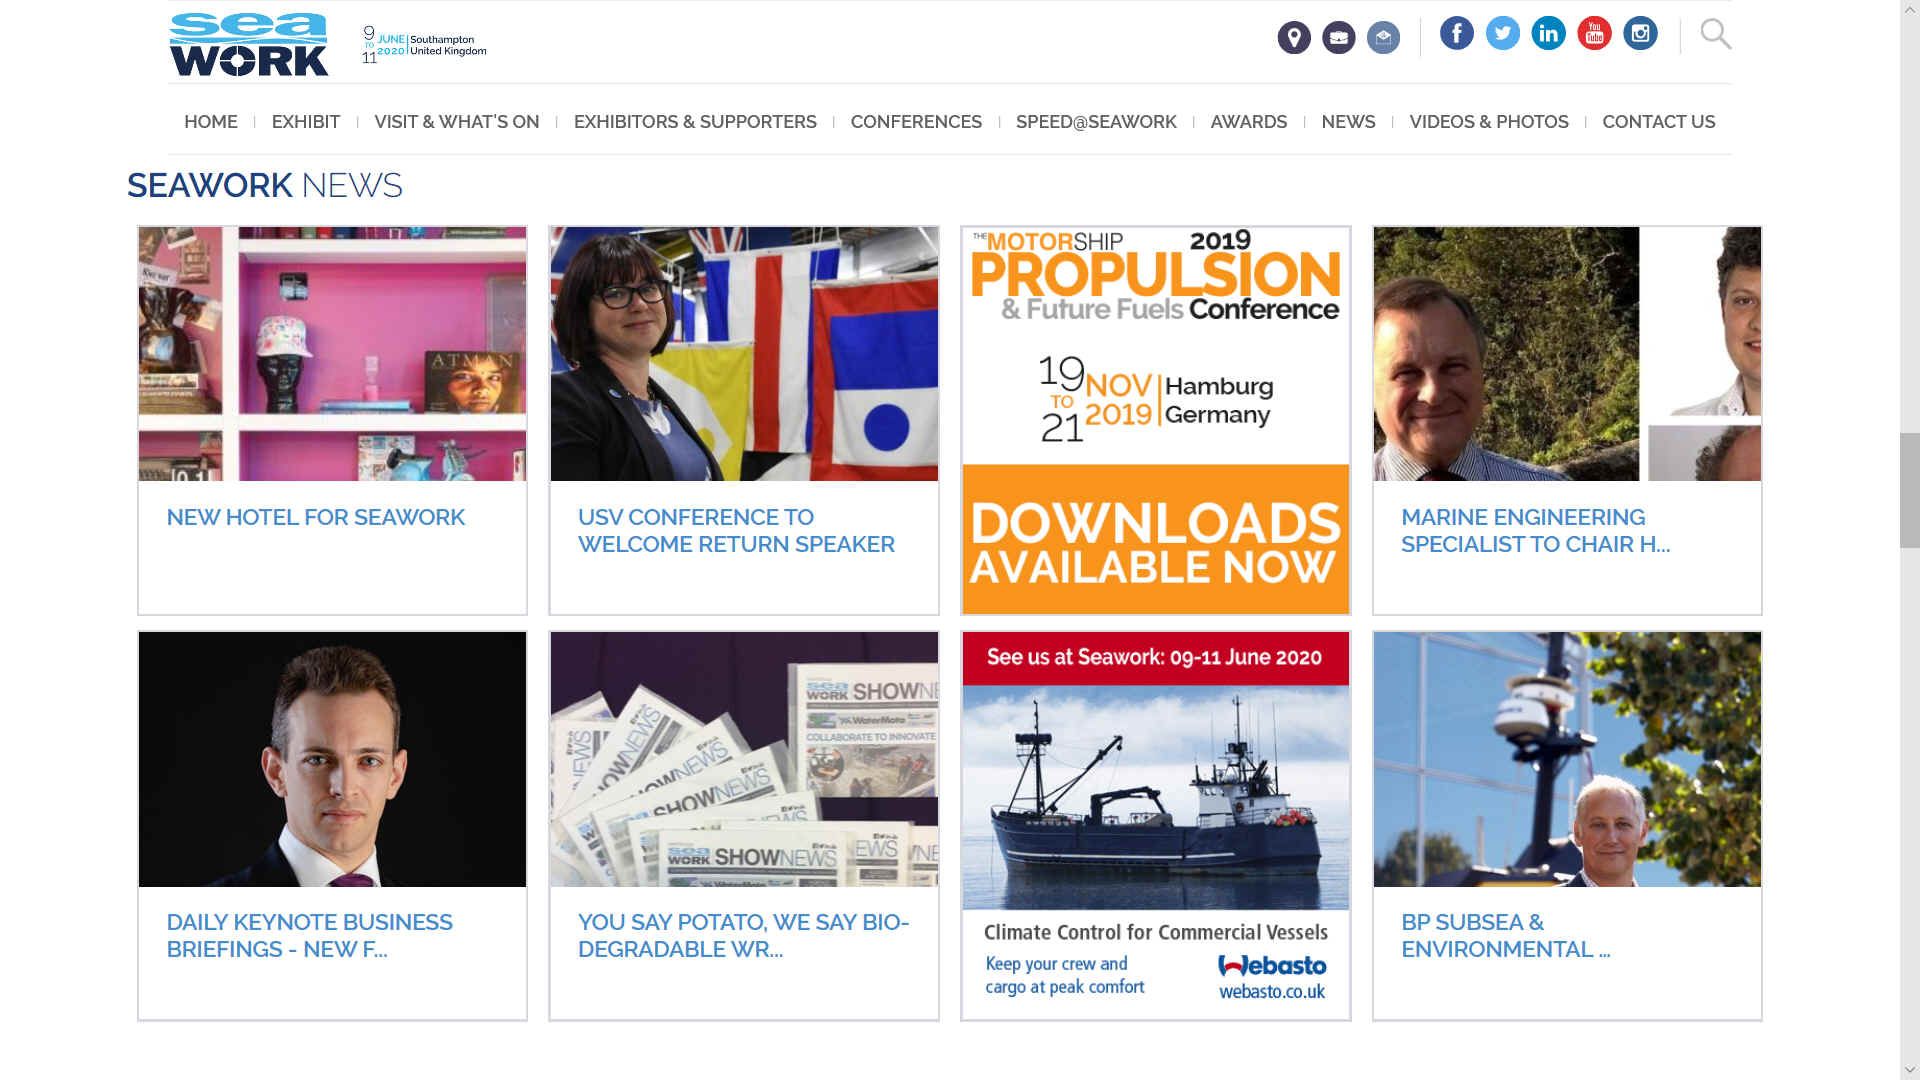
Task: Open VISIT & WHAT'S ON menu
Action: coord(457,122)
